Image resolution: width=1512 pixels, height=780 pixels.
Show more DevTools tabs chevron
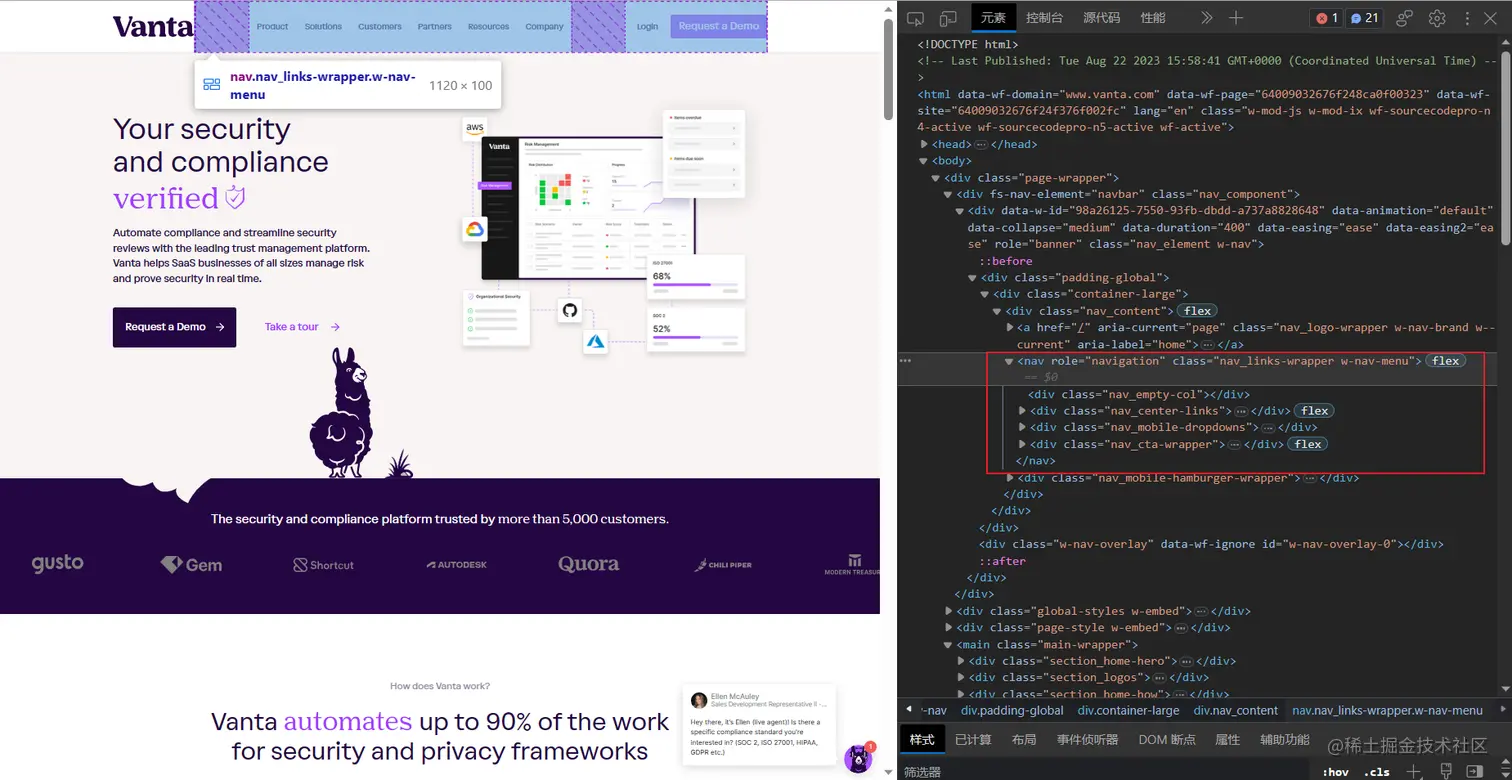(1206, 18)
